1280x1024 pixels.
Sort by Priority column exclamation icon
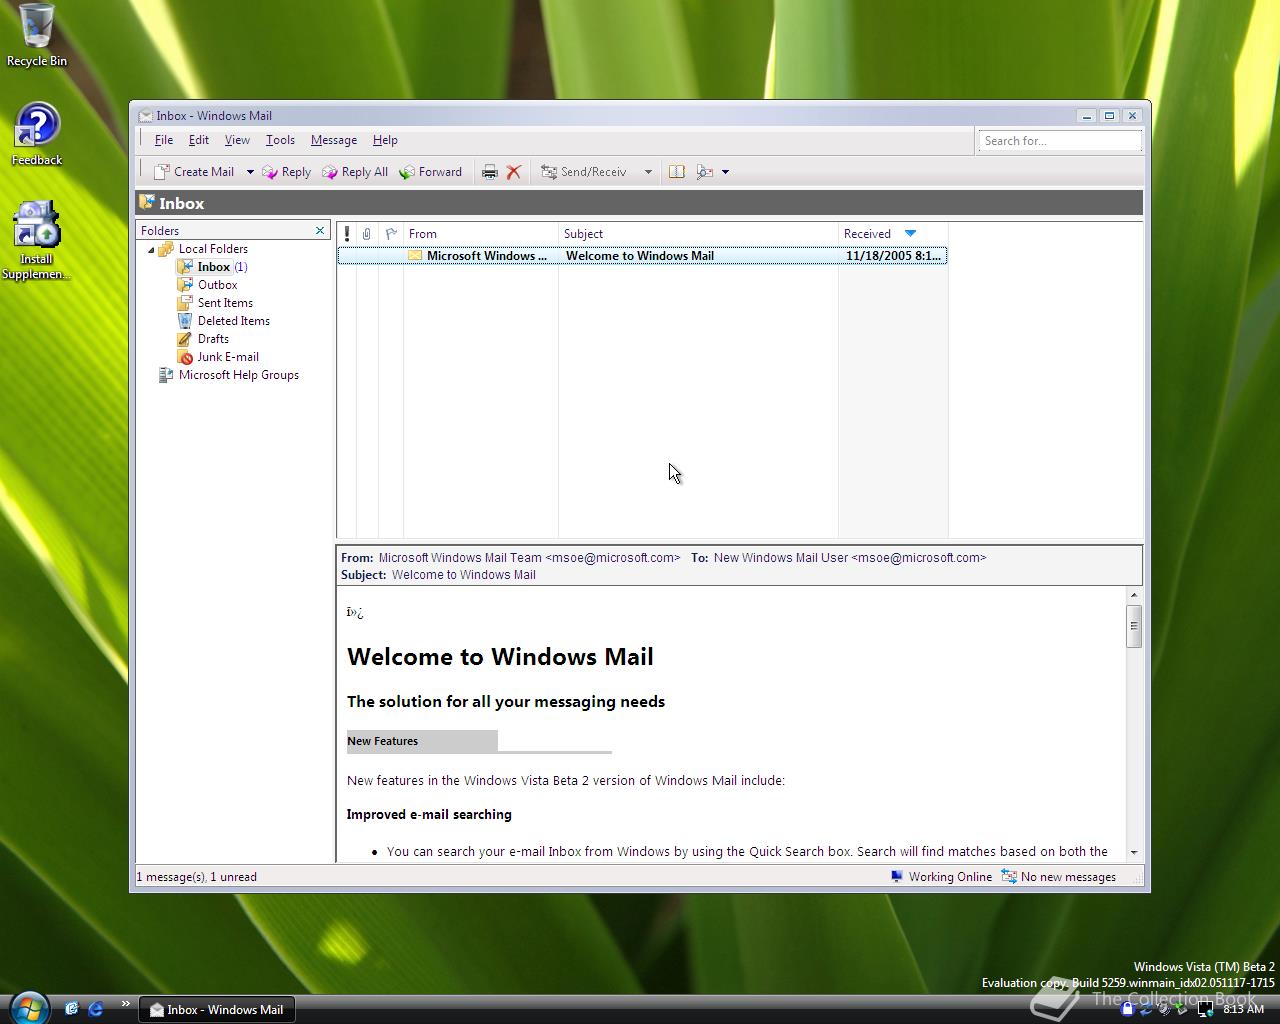(347, 234)
